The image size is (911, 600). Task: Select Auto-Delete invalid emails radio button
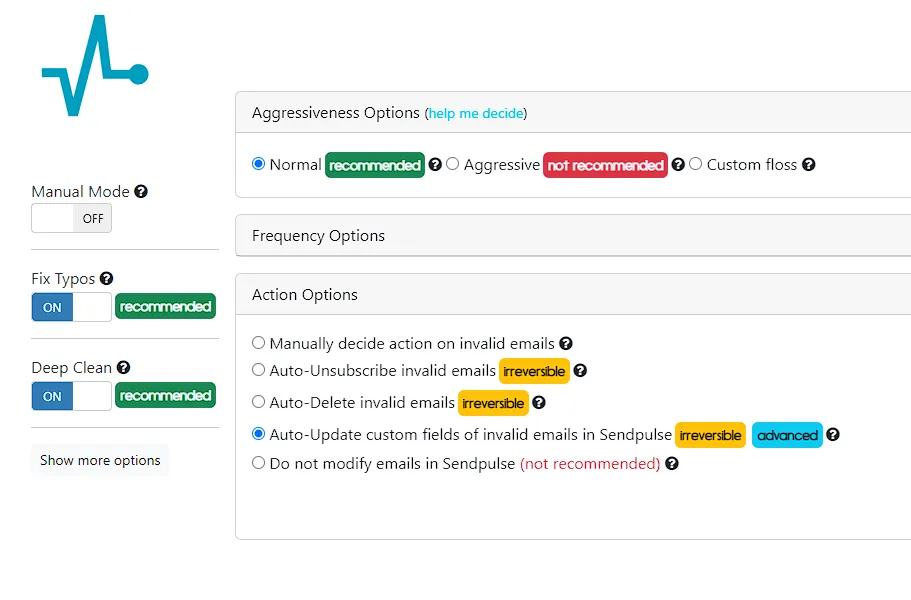tap(259, 401)
